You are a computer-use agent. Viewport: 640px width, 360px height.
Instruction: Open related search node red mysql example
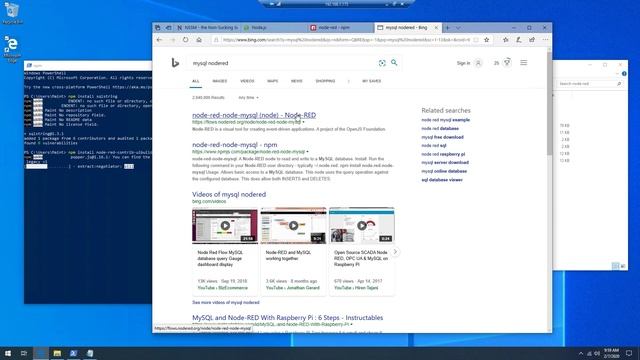445,120
